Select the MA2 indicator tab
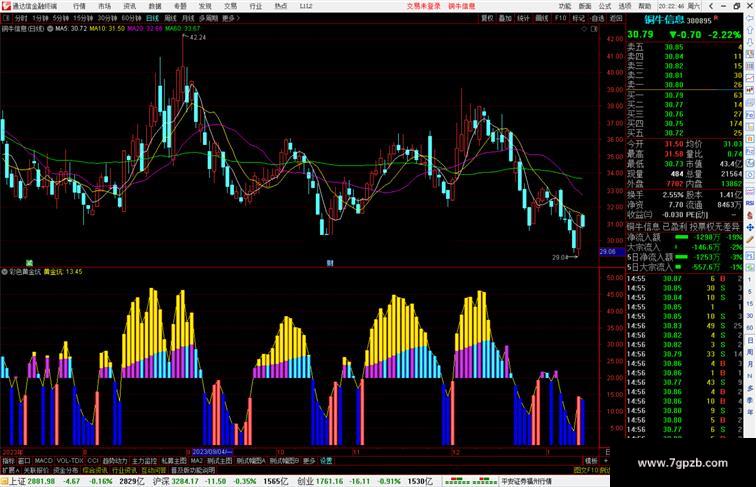 (197, 461)
